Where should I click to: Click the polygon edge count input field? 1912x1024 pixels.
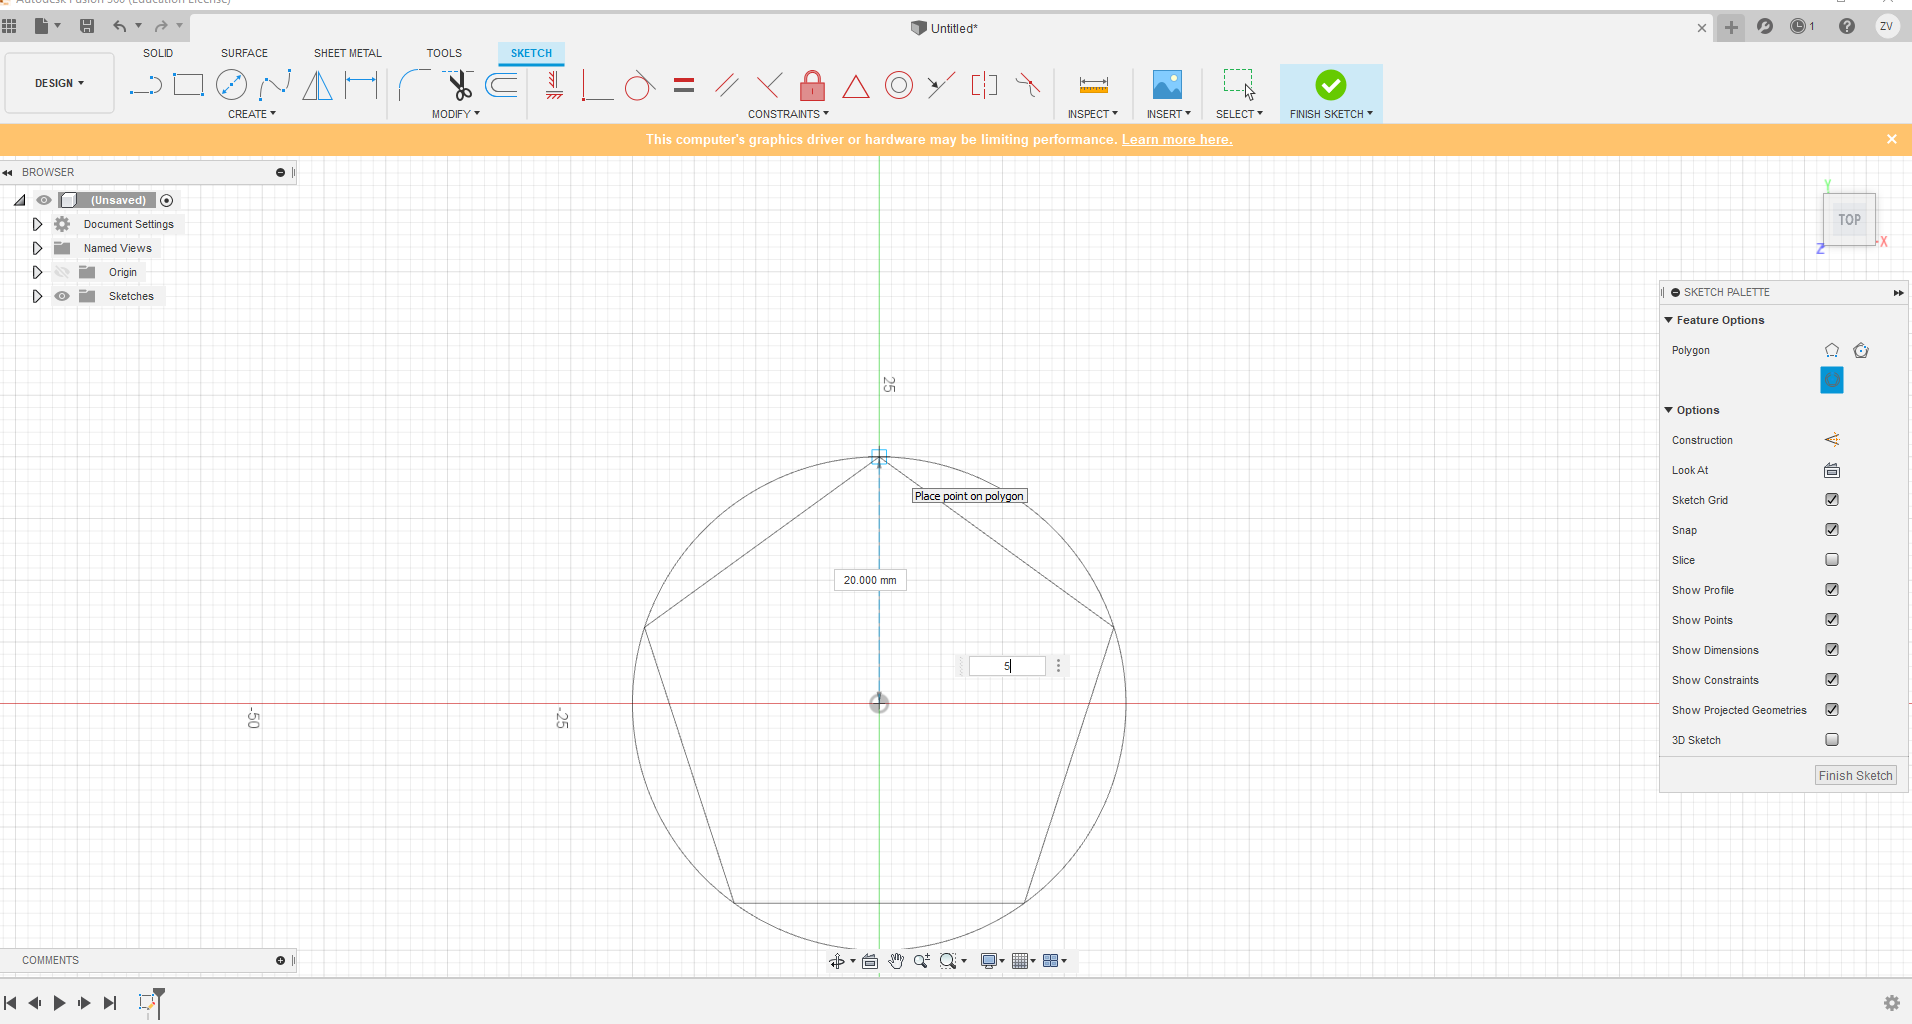1007,666
